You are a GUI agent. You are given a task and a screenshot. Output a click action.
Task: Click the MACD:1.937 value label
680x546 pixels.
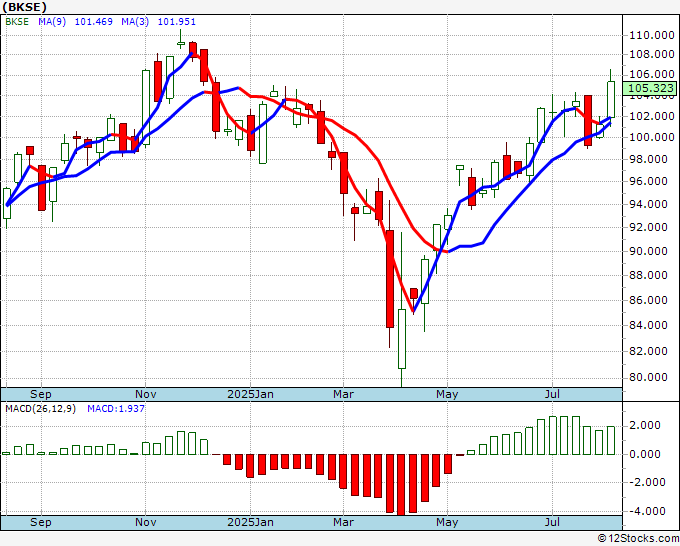coord(116,409)
